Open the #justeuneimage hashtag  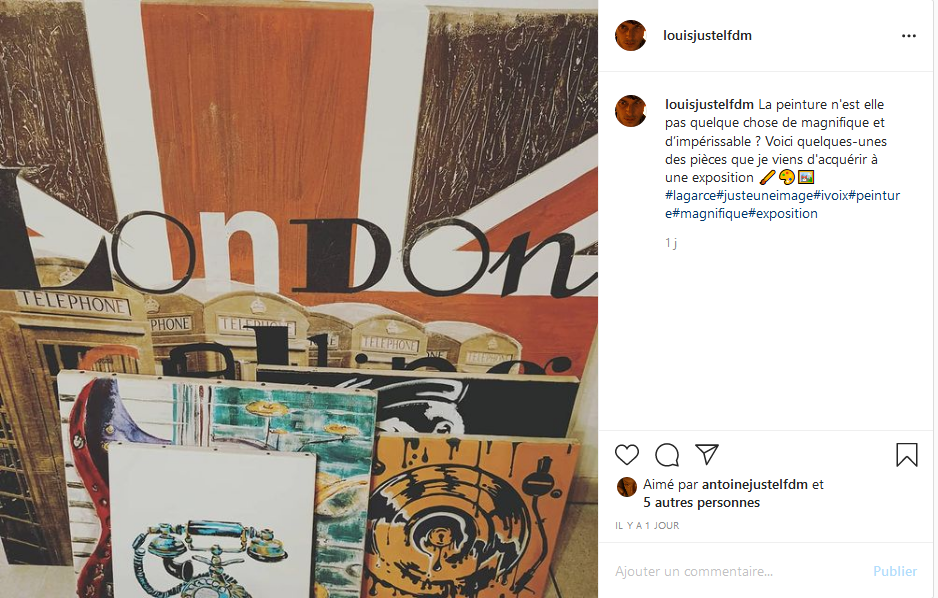click(x=765, y=196)
